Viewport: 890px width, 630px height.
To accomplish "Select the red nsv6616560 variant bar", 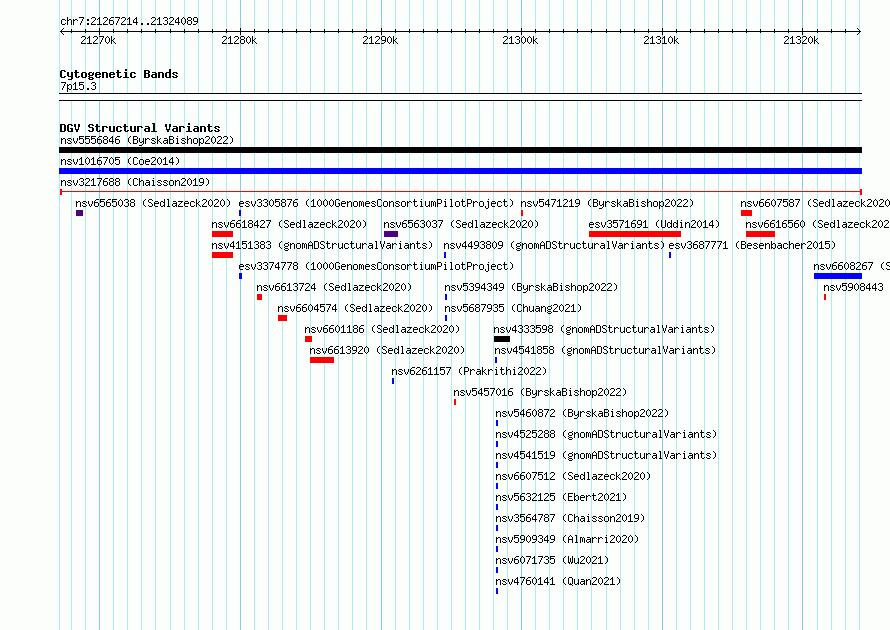I will tap(761, 234).
